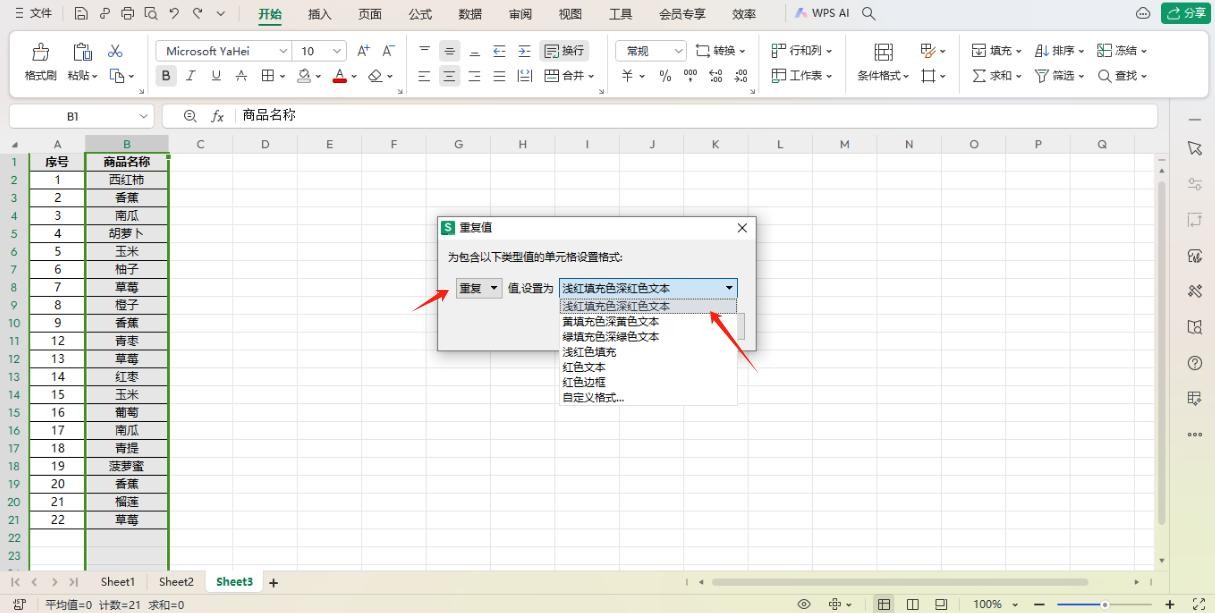Select 自定义格式... option in list
Image resolution: width=1215 pixels, height=613 pixels.
(x=593, y=397)
